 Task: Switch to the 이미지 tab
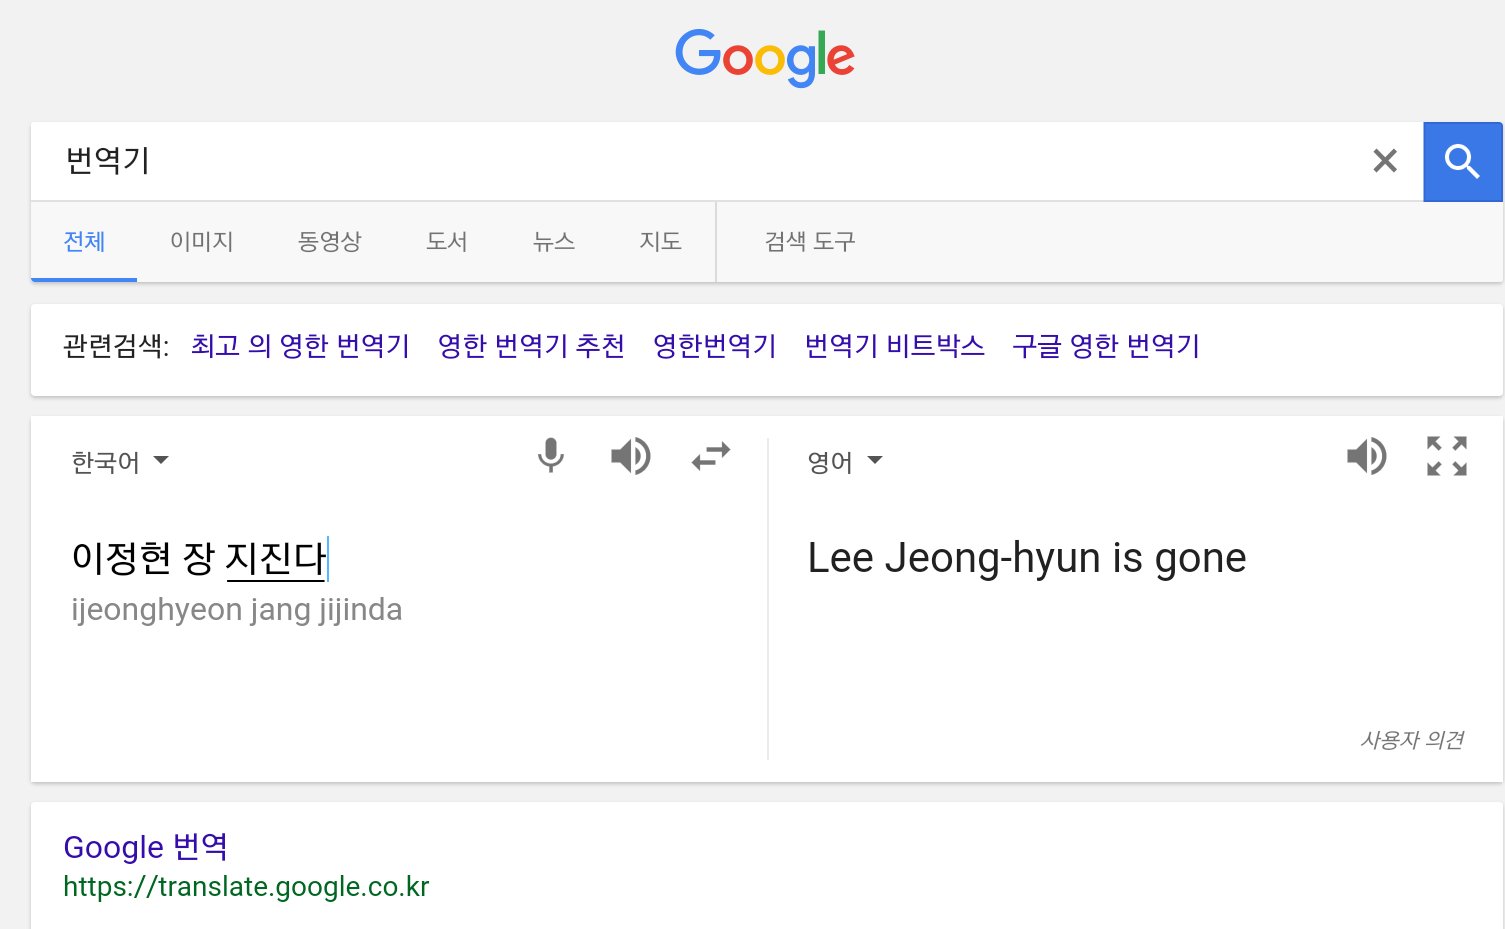click(201, 242)
